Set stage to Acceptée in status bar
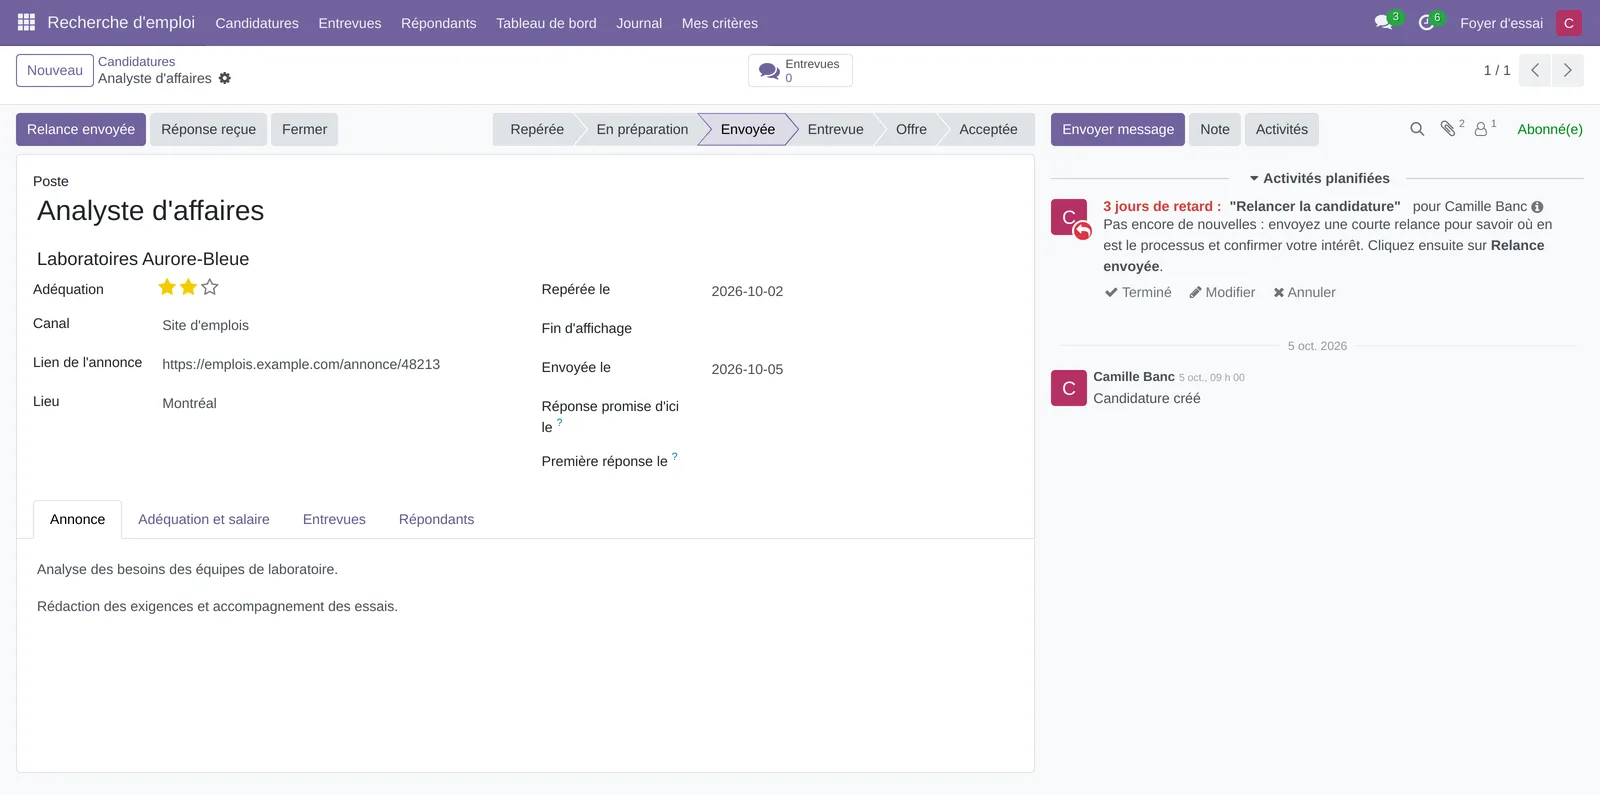 [x=988, y=129]
